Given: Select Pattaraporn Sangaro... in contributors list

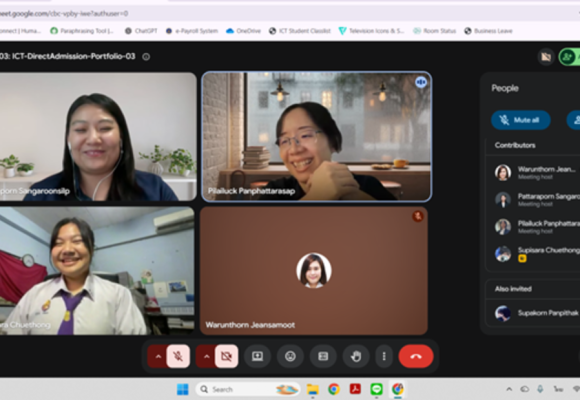Looking at the screenshot, I should (x=533, y=199).
